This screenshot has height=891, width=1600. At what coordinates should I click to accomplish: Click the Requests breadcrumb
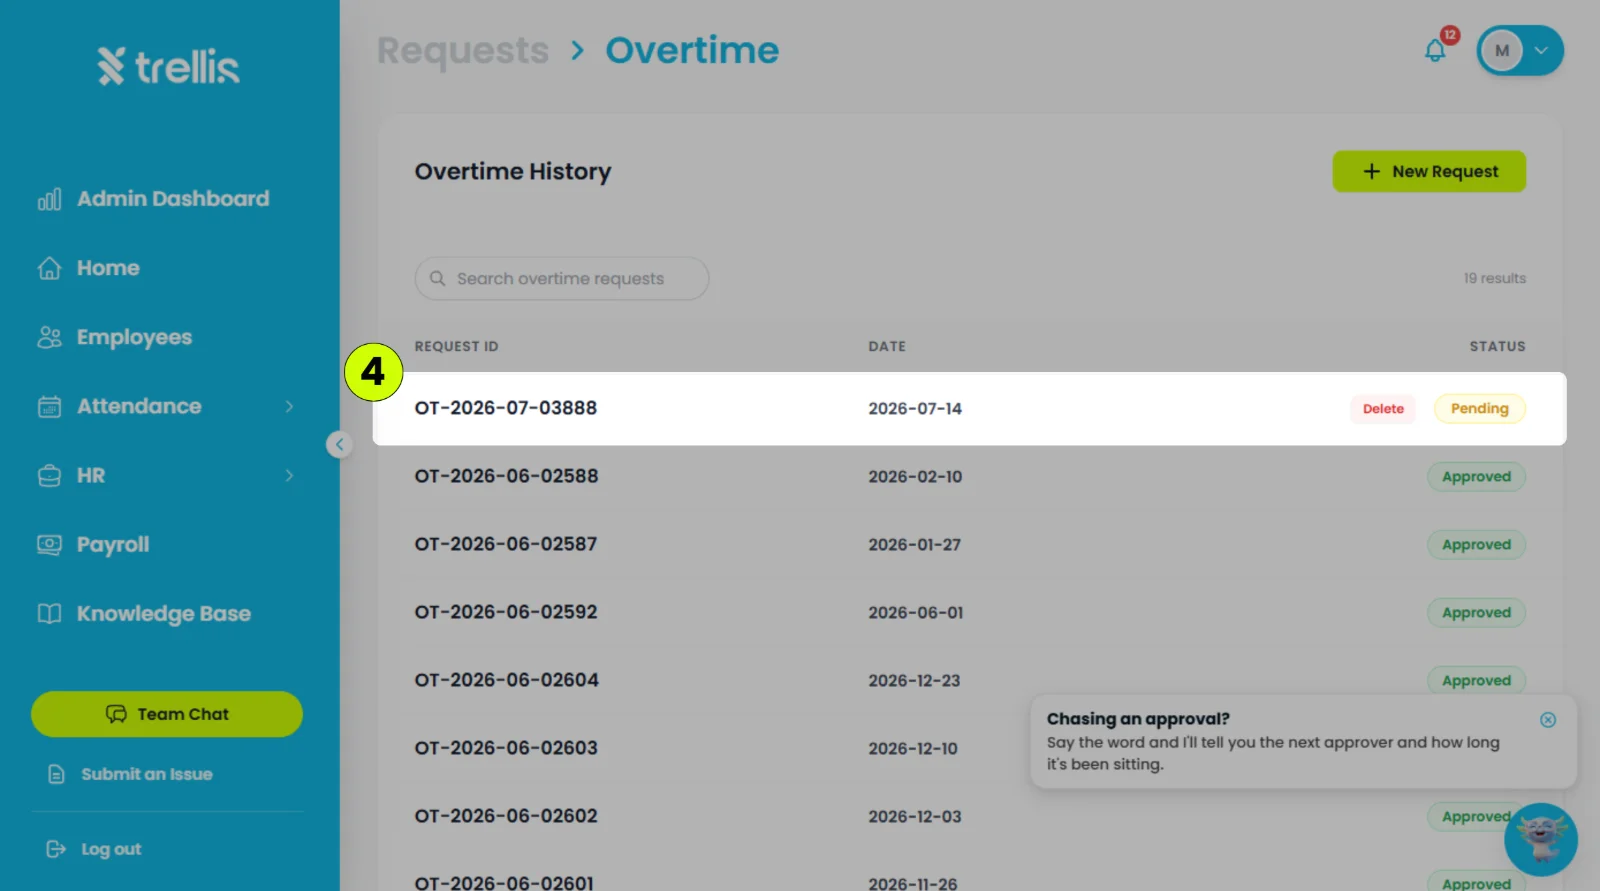[463, 50]
